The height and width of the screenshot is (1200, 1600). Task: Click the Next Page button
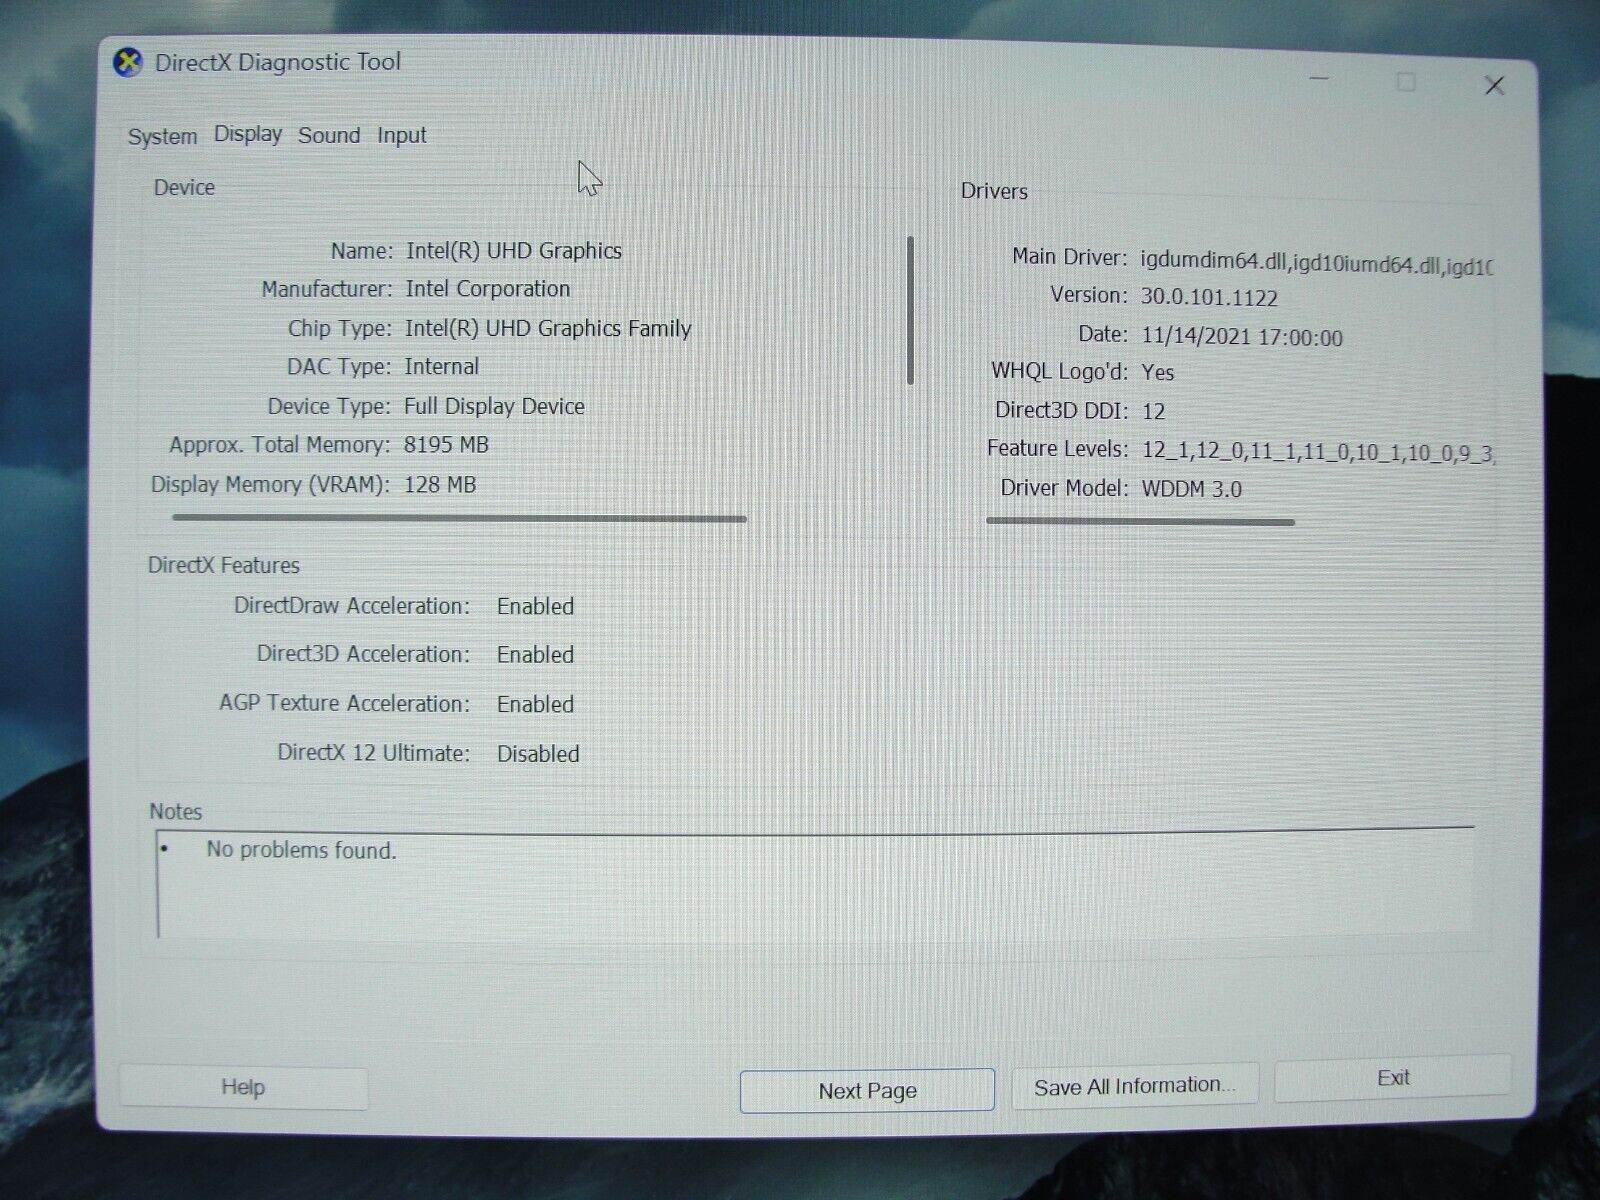coord(866,1090)
